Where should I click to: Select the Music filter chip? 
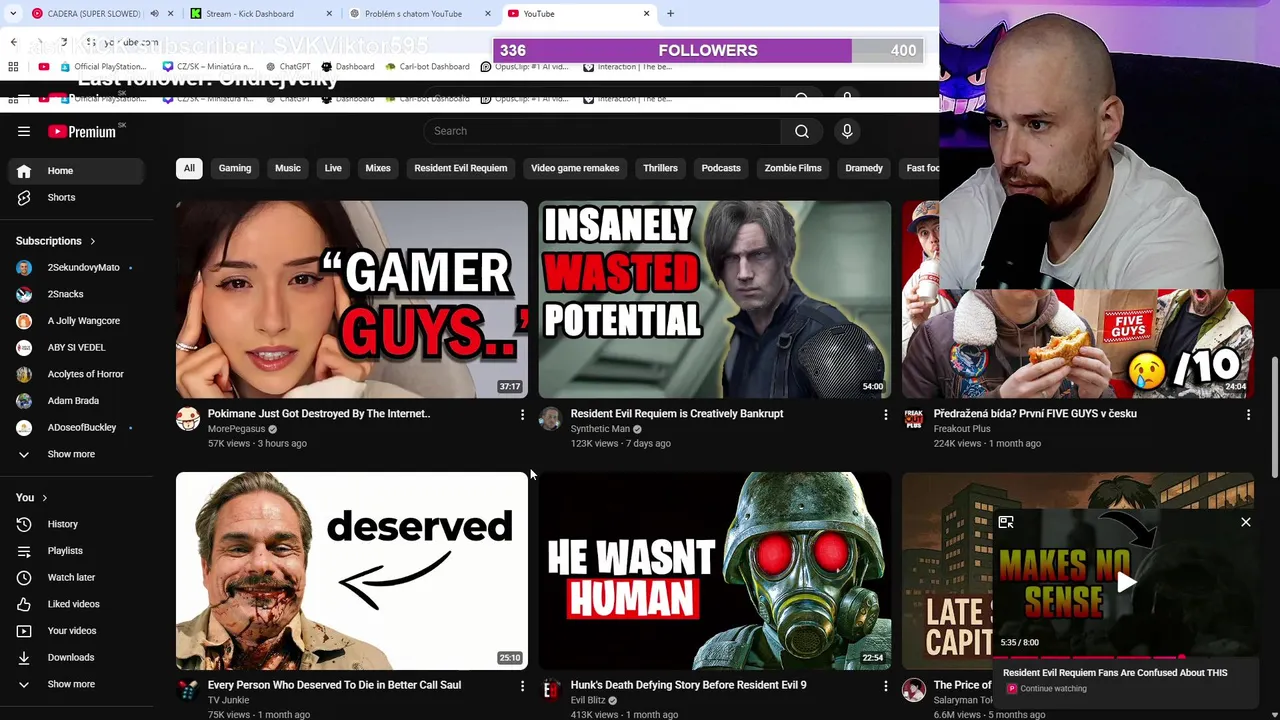(x=288, y=168)
